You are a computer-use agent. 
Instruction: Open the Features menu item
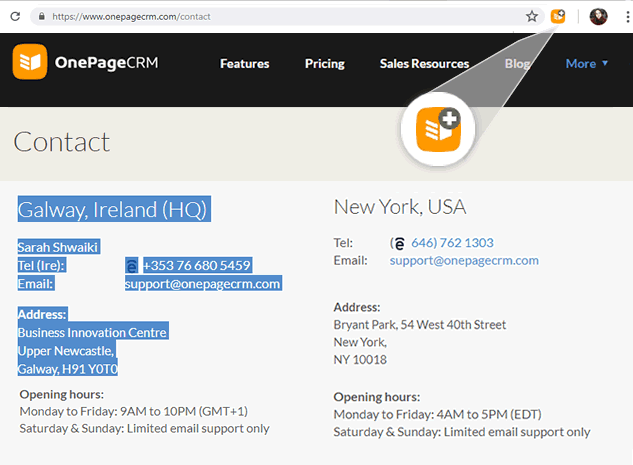coord(245,64)
